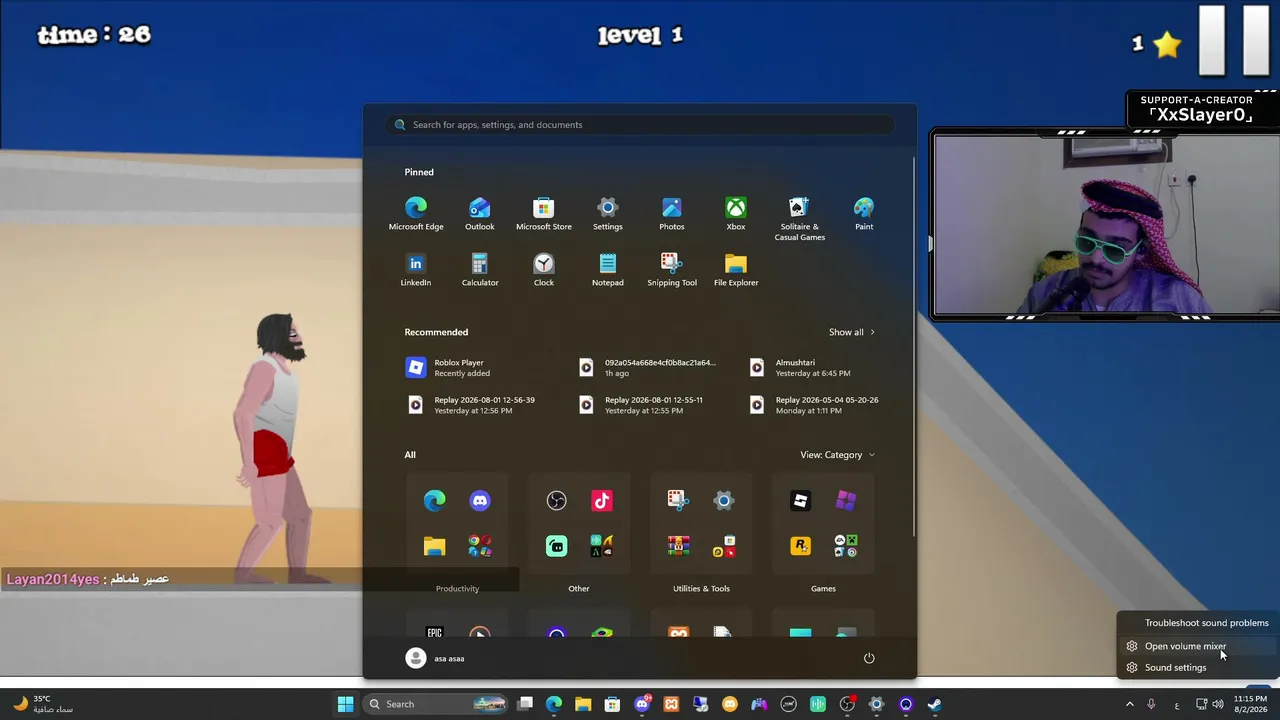Open the Paint app

(x=864, y=214)
